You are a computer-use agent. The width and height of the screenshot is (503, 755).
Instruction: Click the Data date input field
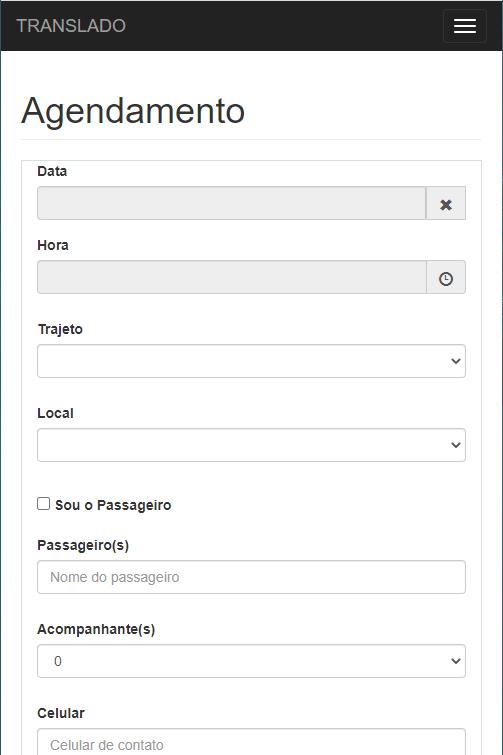point(232,203)
